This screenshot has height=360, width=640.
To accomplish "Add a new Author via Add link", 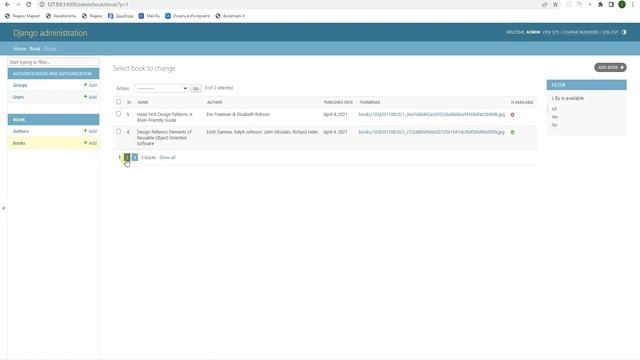I will (90, 131).
